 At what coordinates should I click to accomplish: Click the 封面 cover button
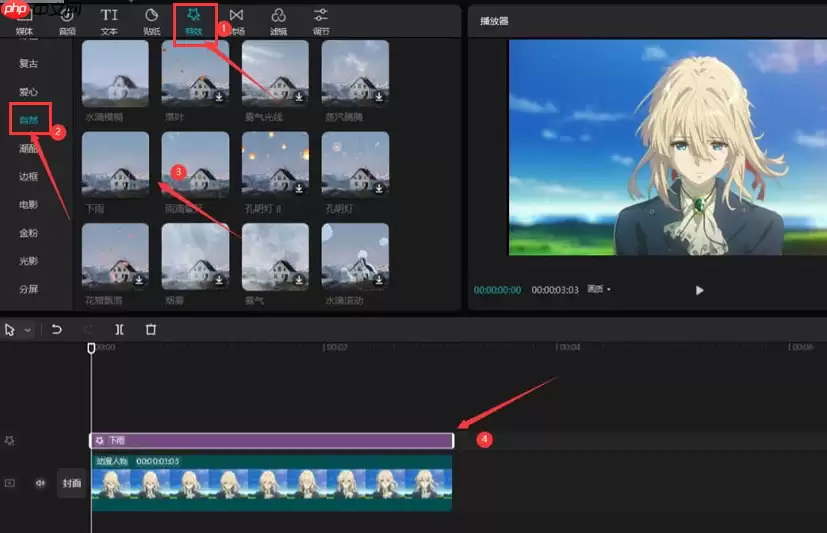point(72,483)
